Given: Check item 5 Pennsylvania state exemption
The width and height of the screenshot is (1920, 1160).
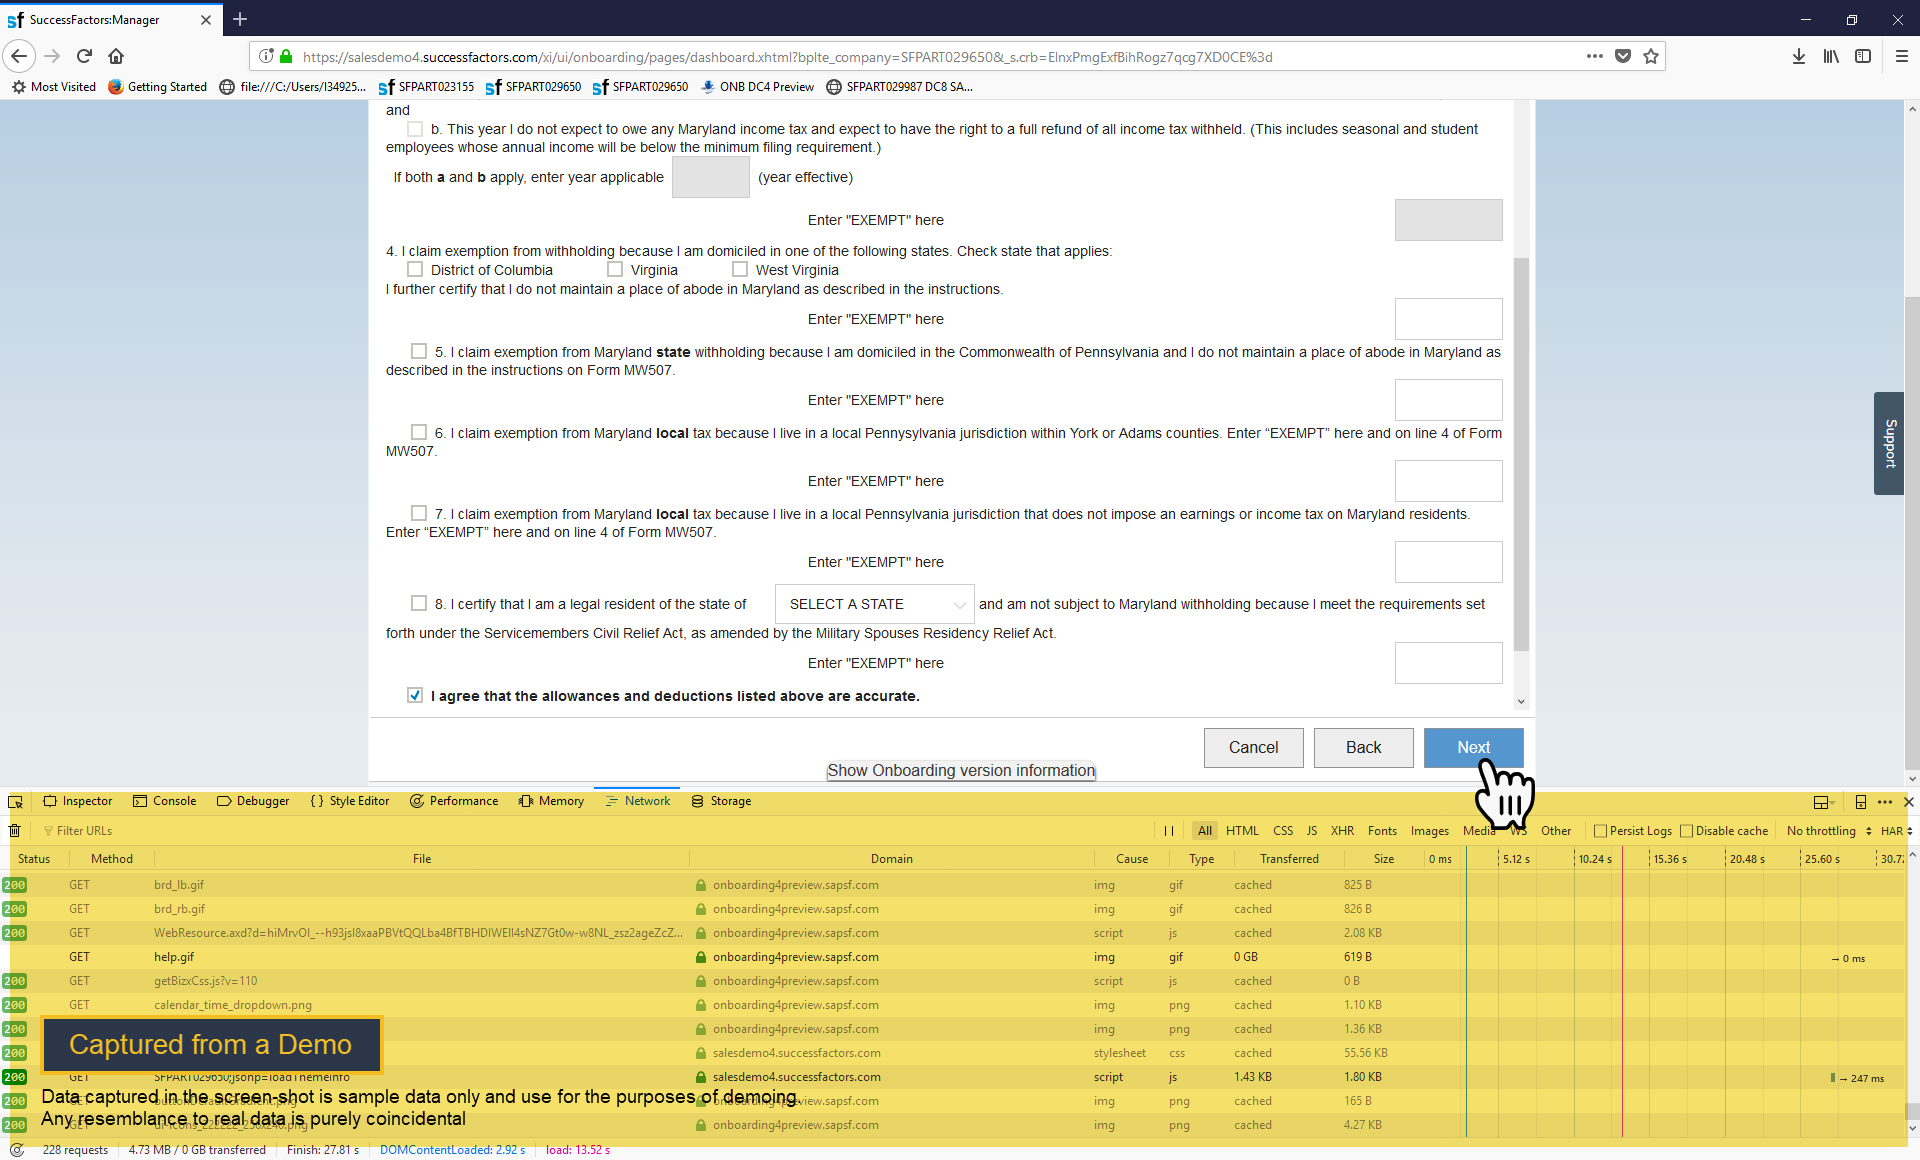Looking at the screenshot, I should tap(419, 351).
